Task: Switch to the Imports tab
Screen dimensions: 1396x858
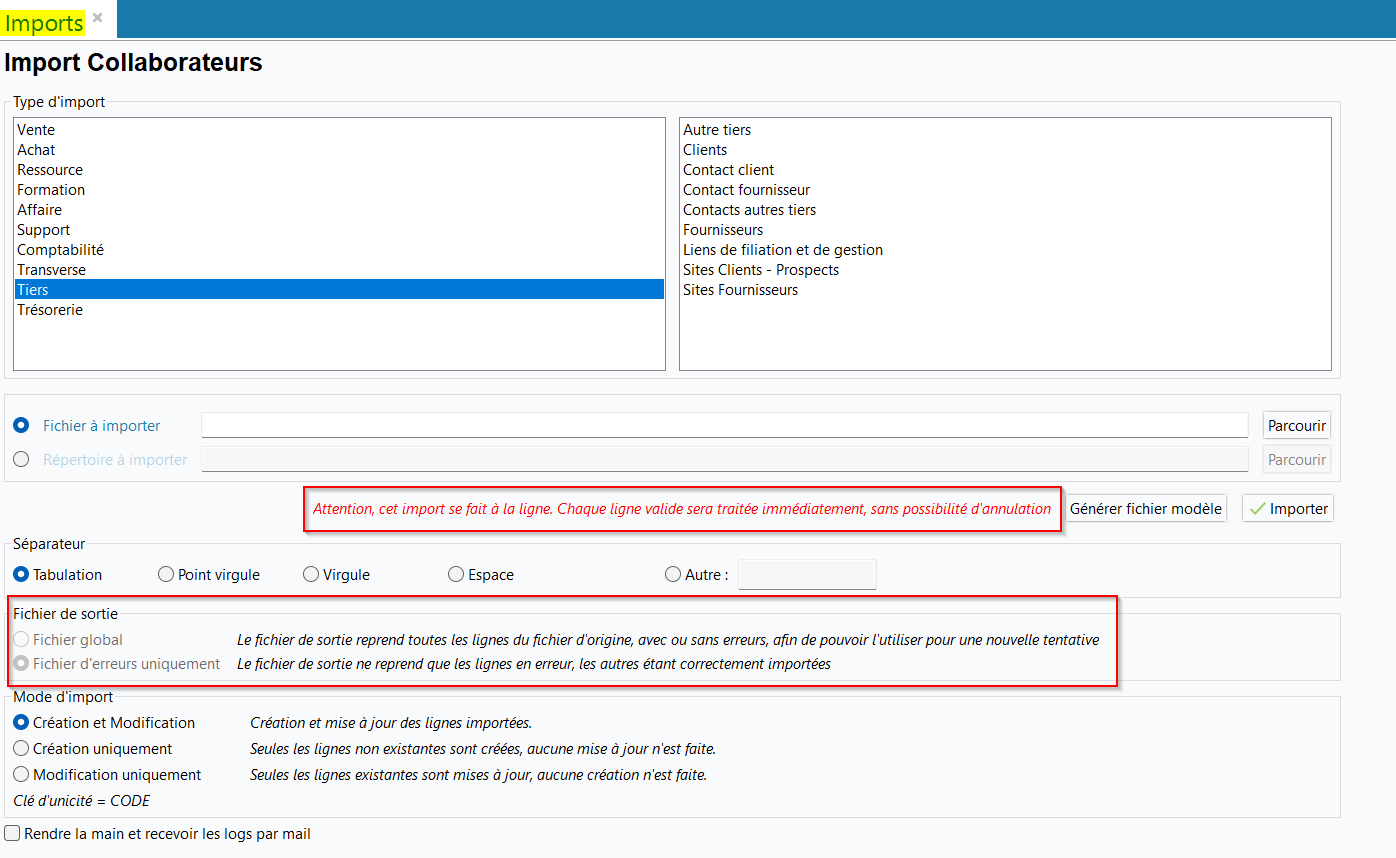Action: tap(45, 23)
